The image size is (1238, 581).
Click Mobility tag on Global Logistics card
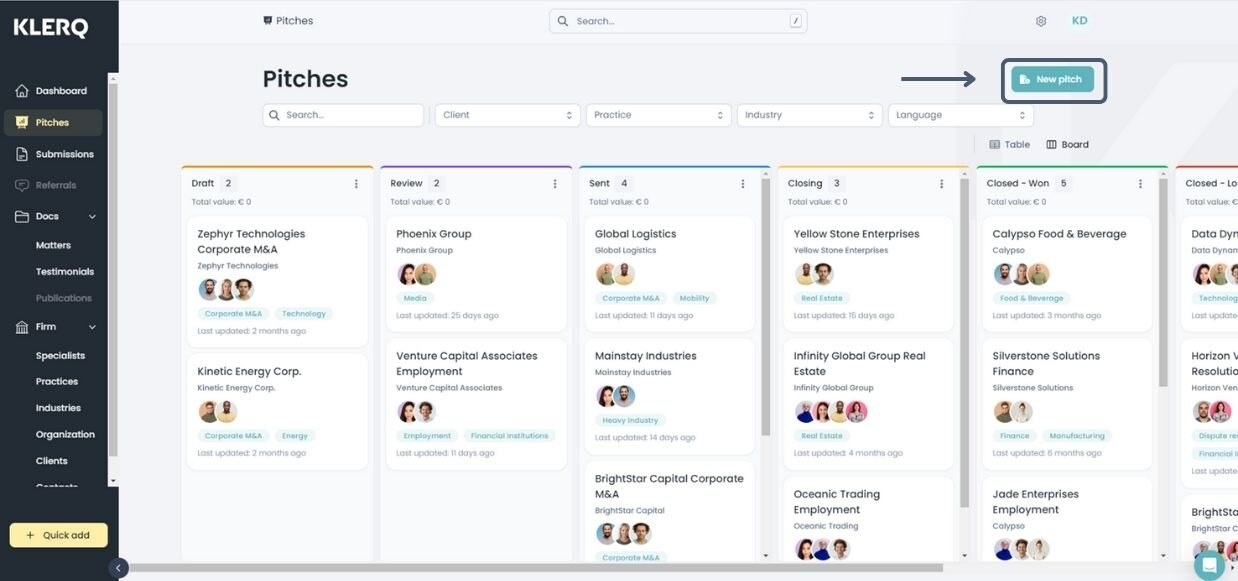coord(694,299)
